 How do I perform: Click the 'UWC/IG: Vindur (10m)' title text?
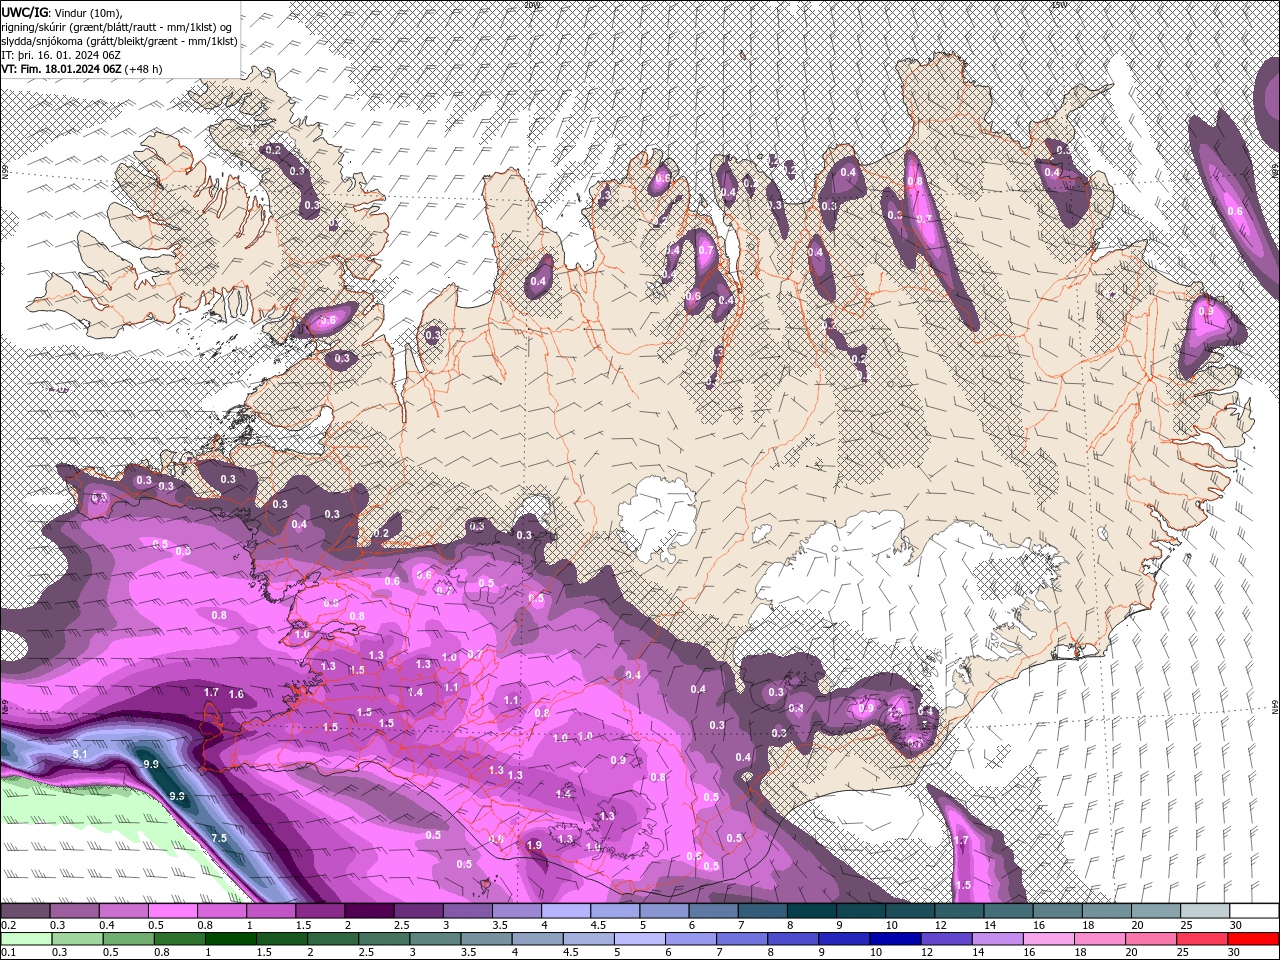63,12
